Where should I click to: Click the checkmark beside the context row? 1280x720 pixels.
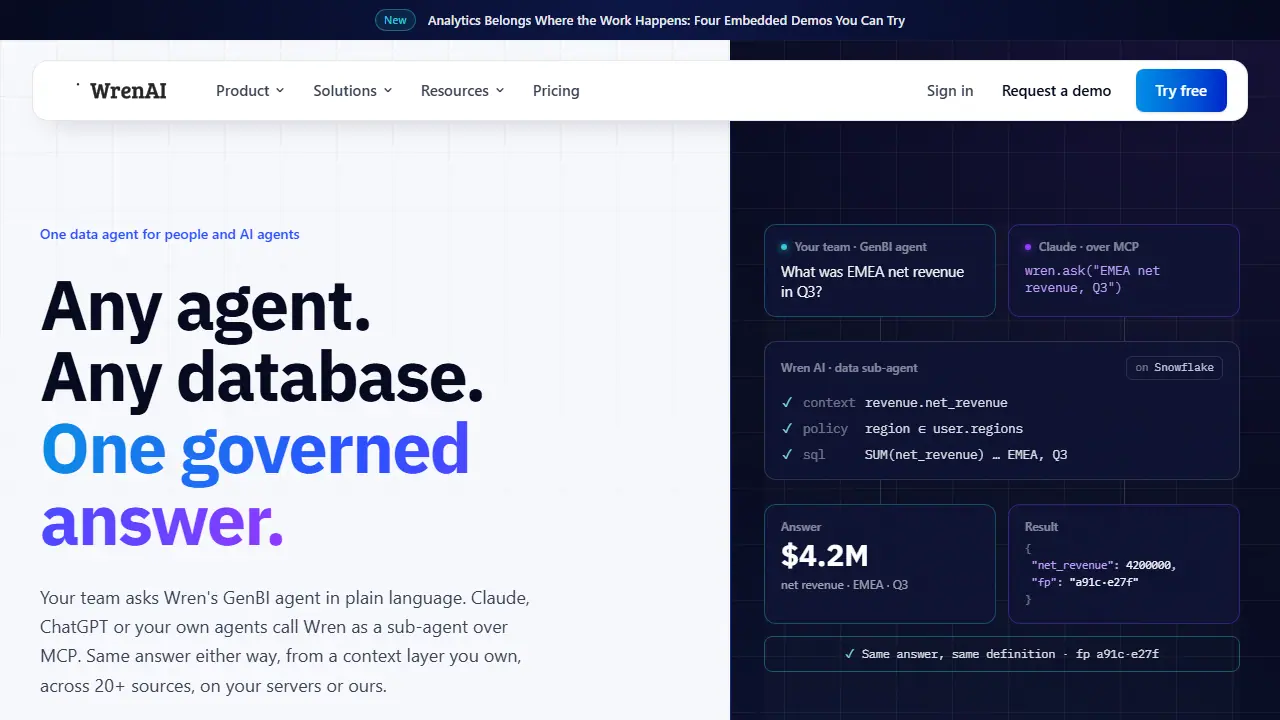point(787,403)
